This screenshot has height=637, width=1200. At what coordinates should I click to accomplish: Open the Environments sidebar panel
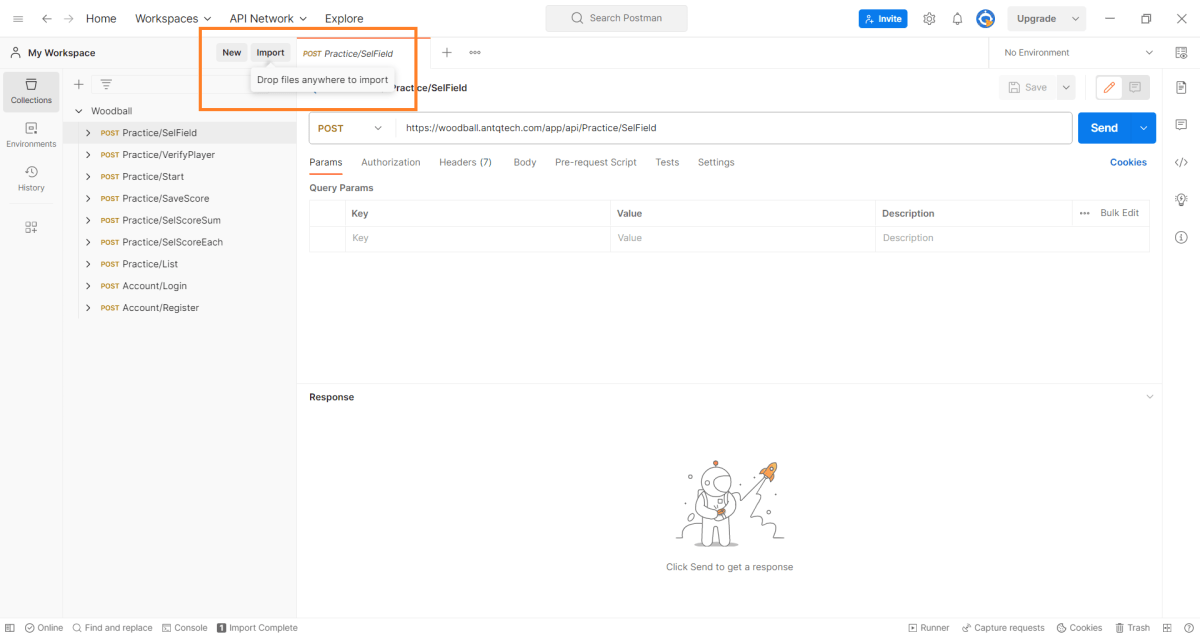(x=31, y=135)
